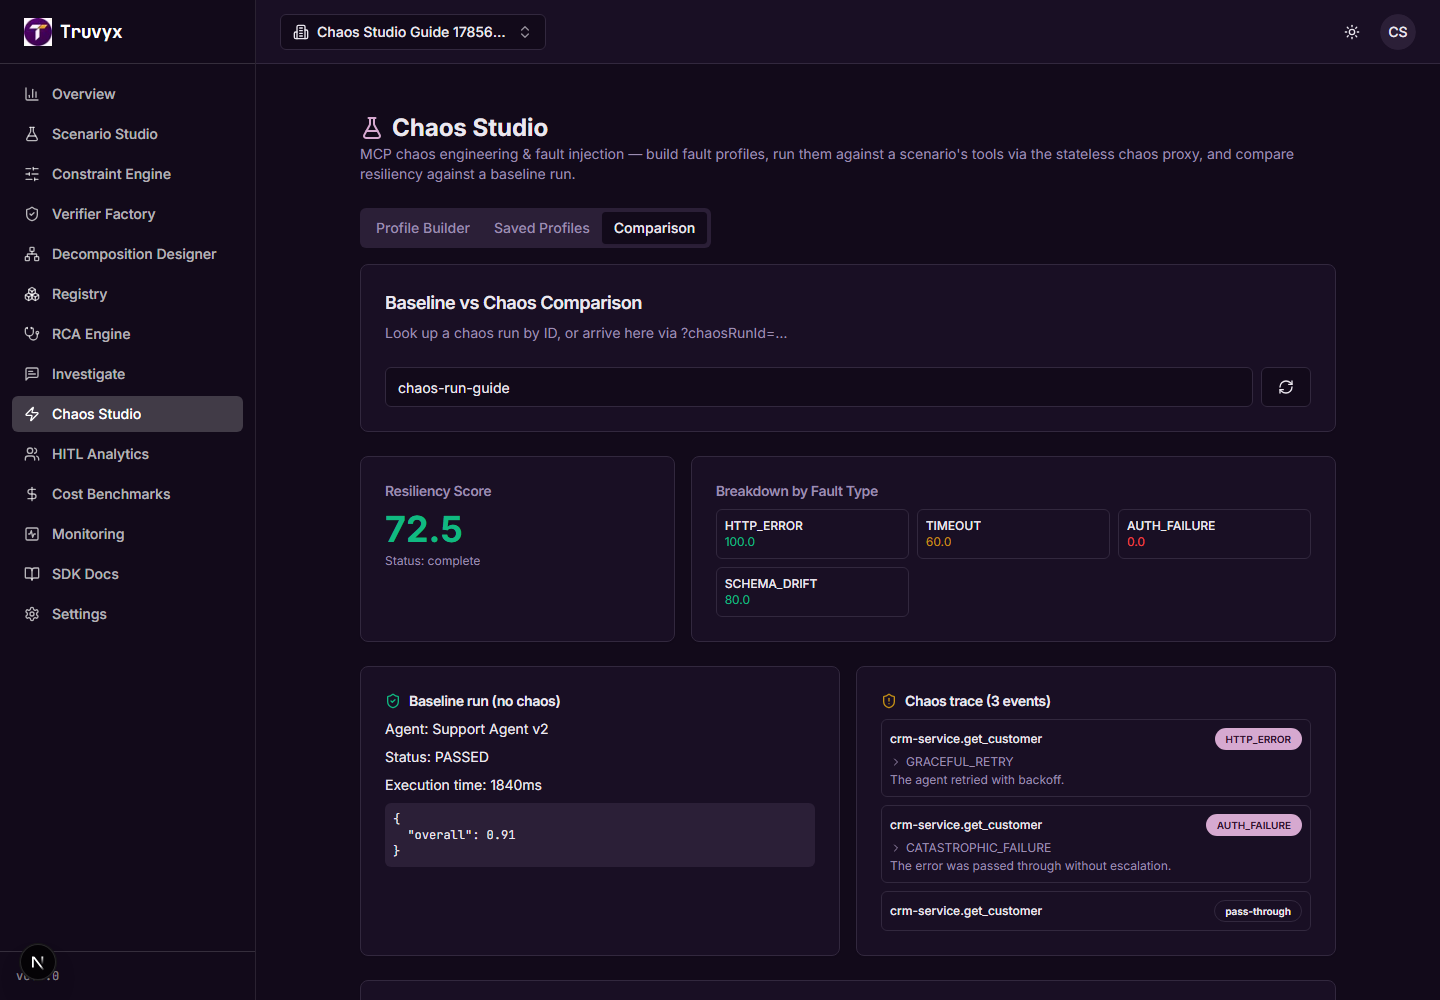Image resolution: width=1440 pixels, height=1000 pixels.
Task: Click the Chaos Studio lightning icon
Action: click(x=32, y=414)
